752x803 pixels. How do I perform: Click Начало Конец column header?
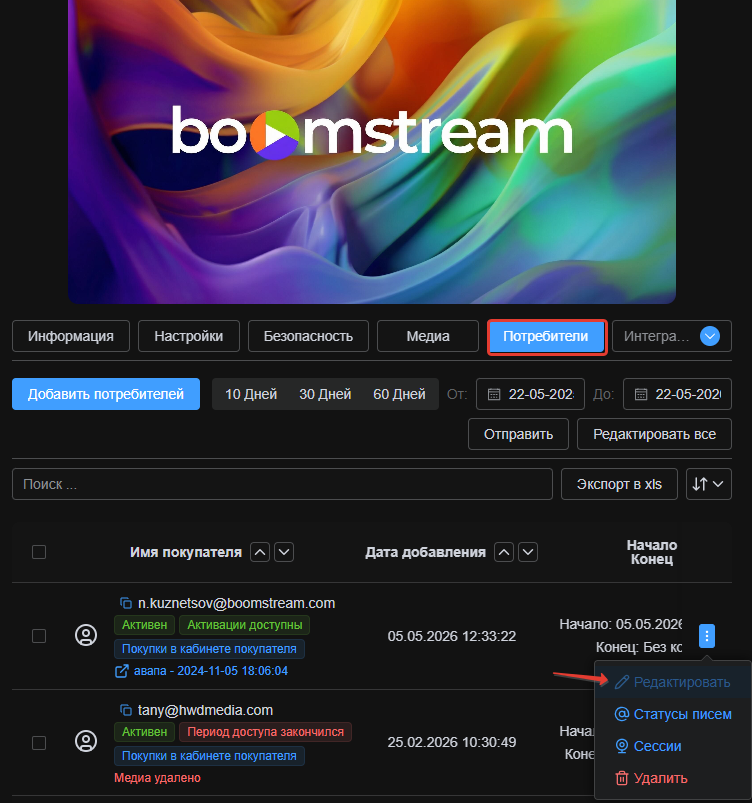pos(652,552)
